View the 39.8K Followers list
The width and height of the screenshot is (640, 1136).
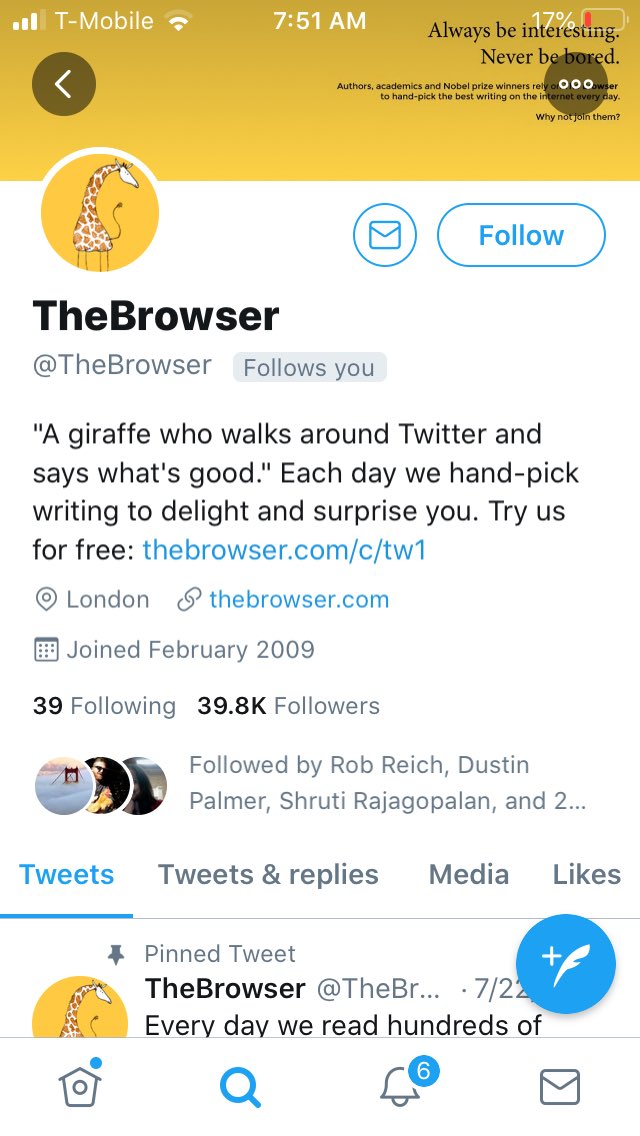288,706
